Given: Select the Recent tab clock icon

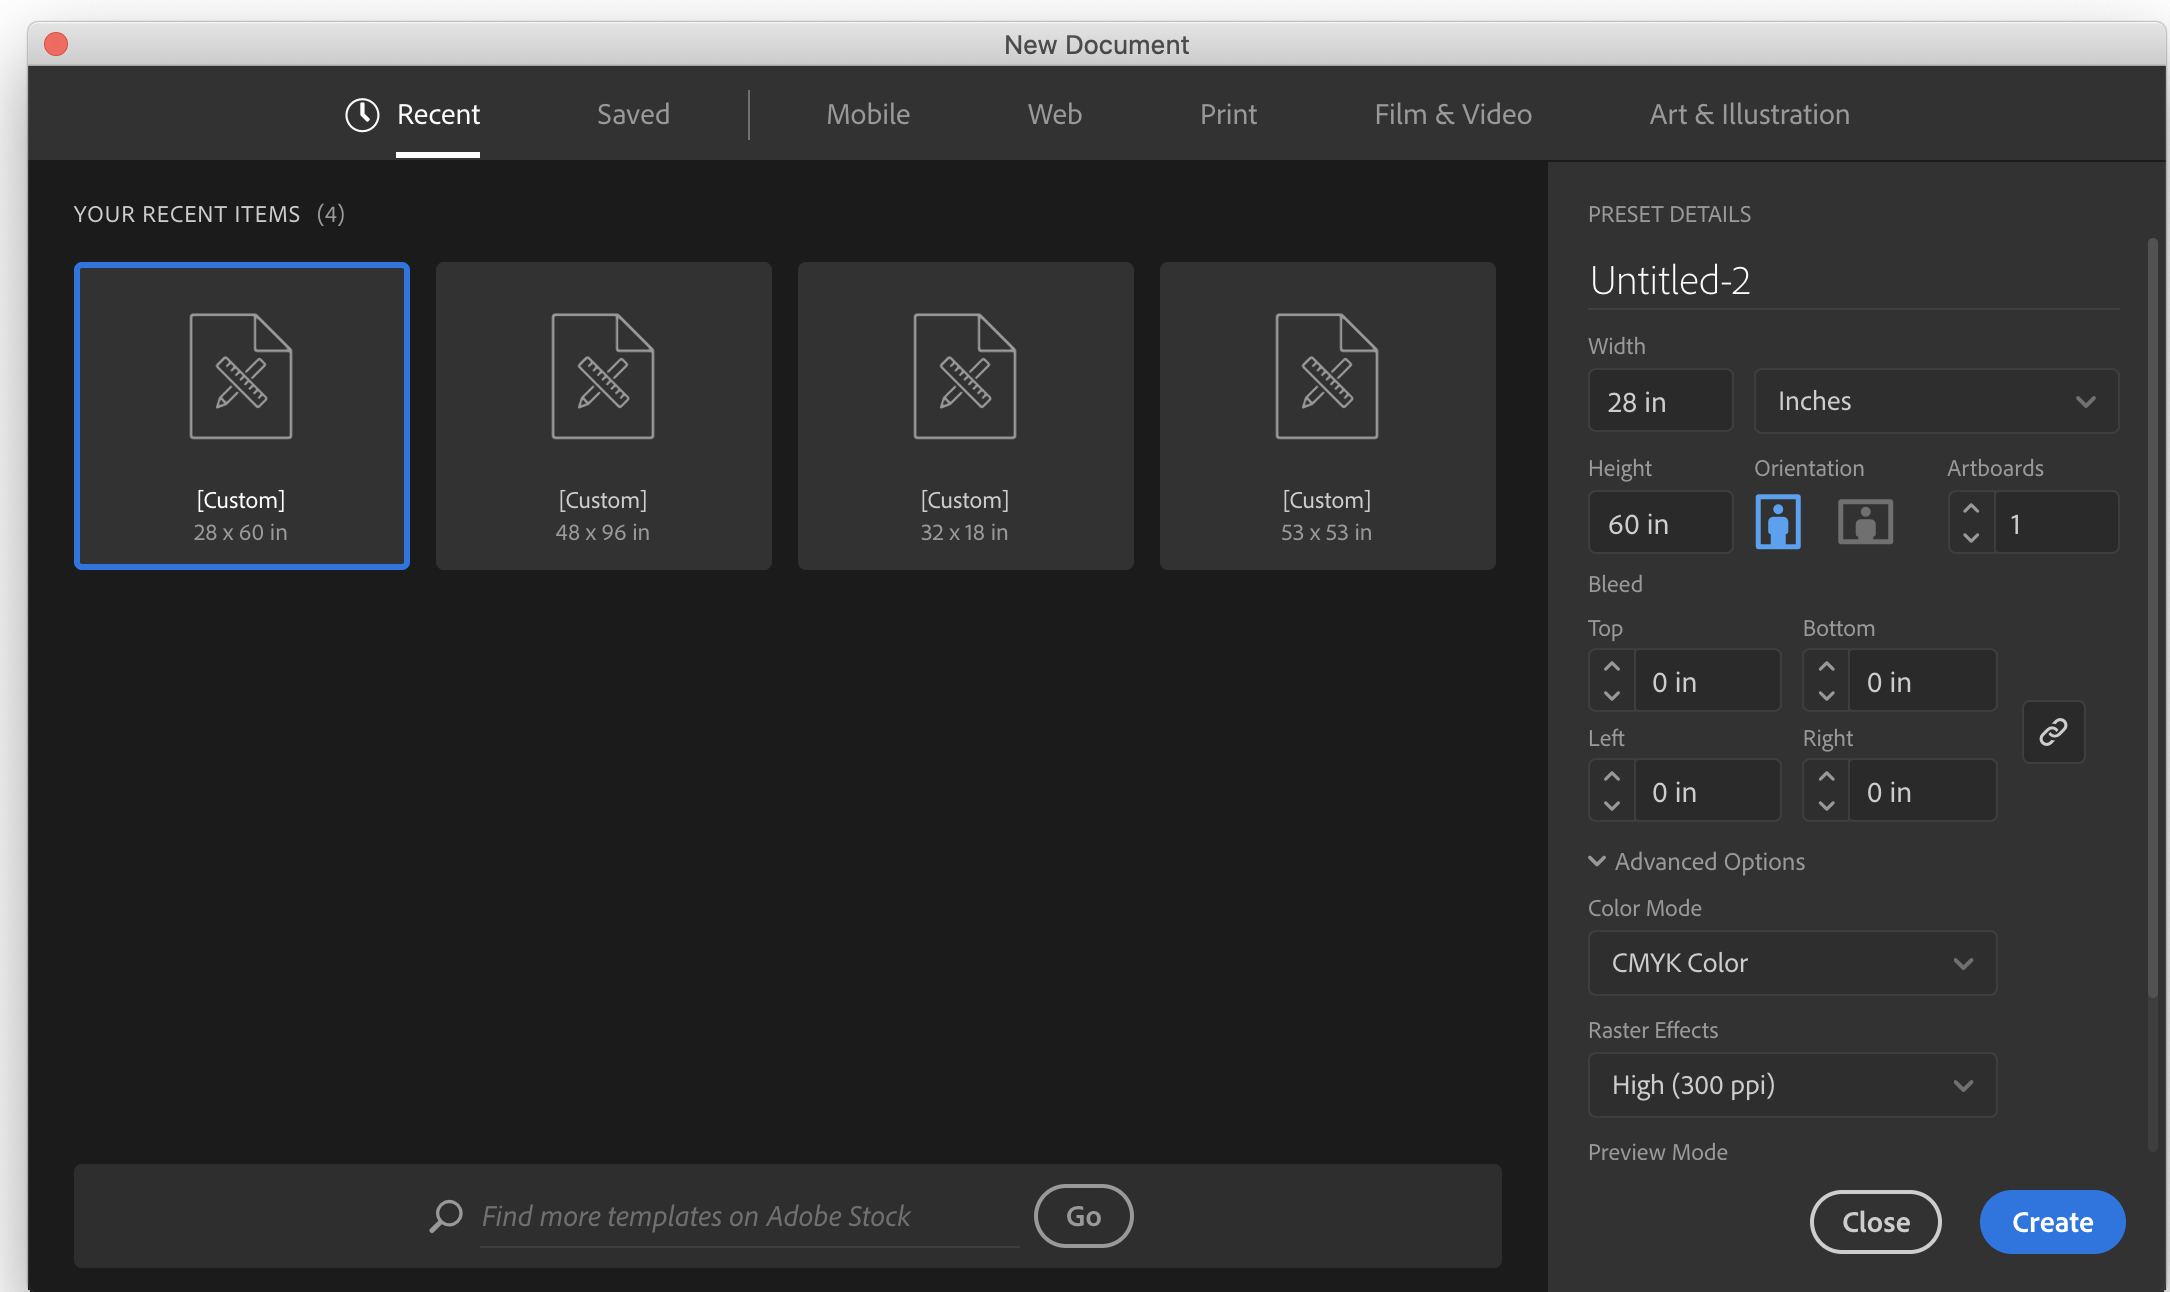Looking at the screenshot, I should pos(362,114).
